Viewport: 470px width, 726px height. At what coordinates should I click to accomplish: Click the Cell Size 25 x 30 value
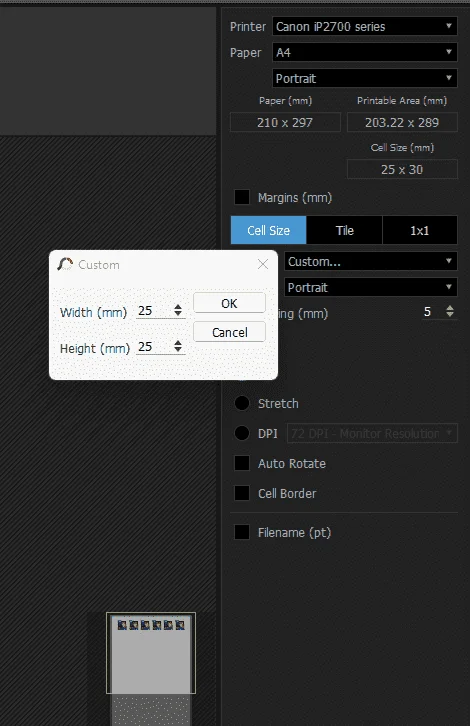pos(402,169)
